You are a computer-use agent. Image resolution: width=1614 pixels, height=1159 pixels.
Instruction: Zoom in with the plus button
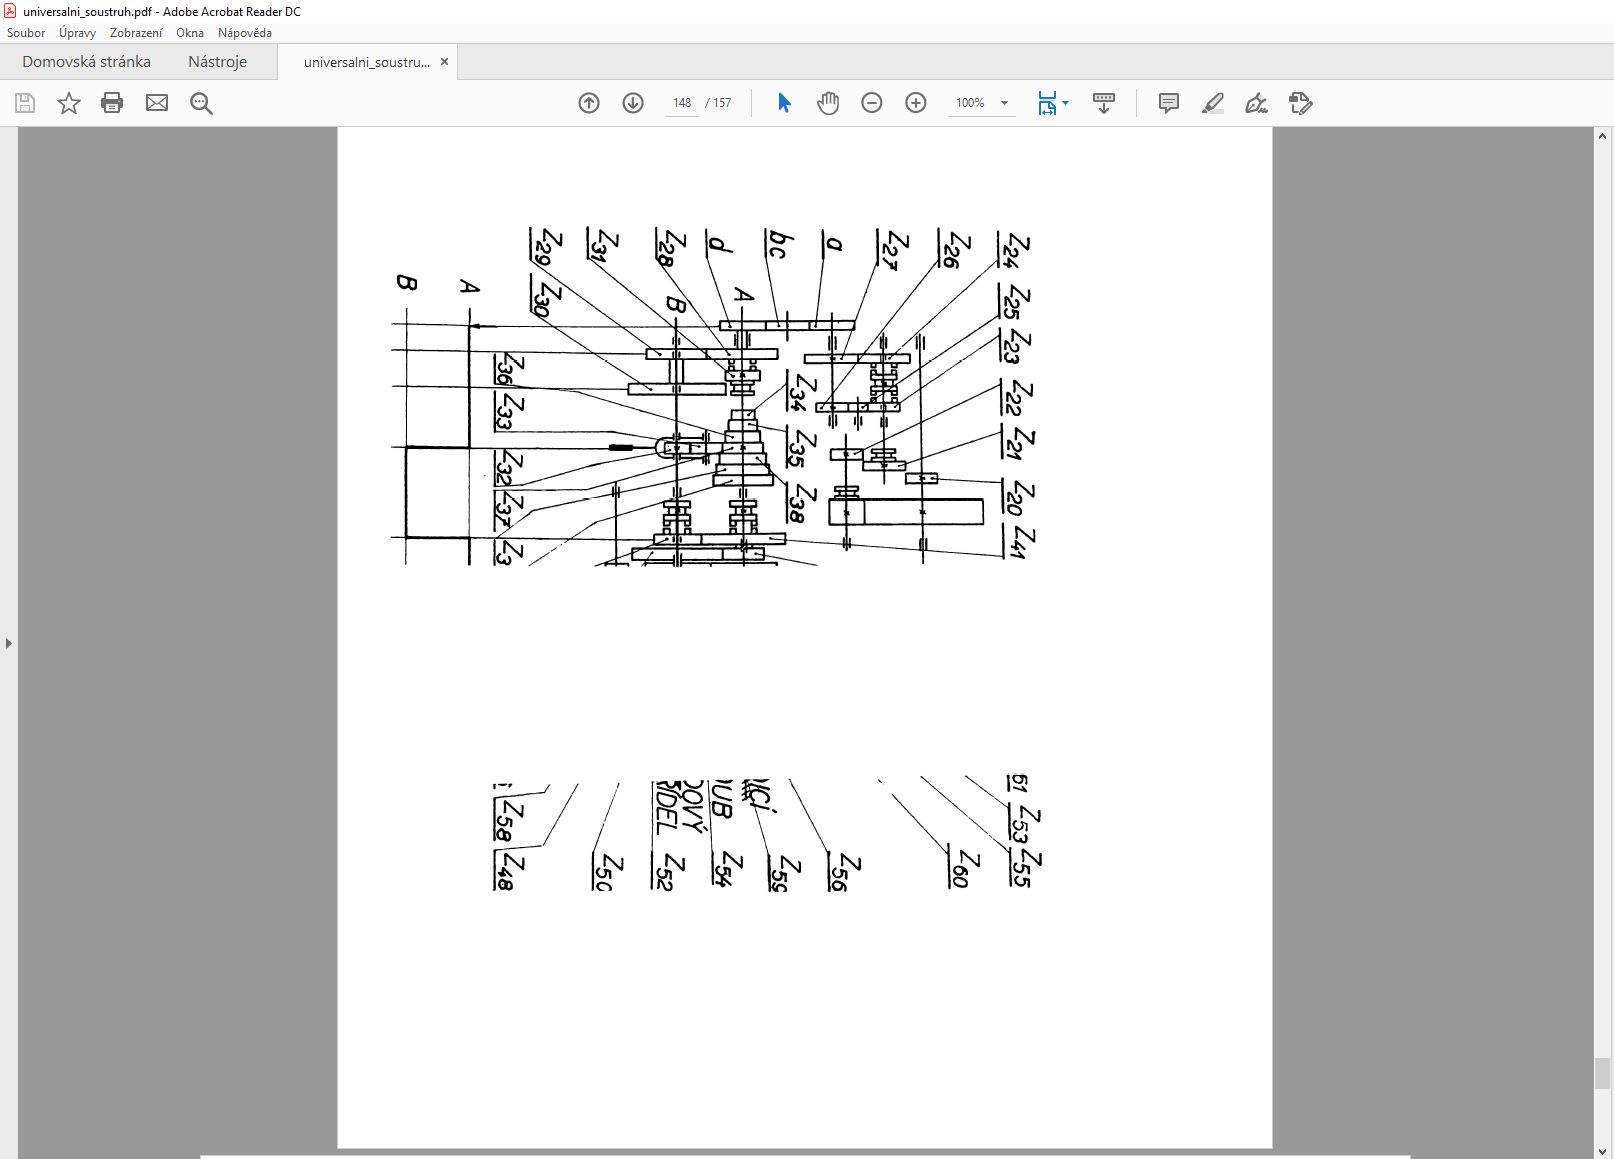tap(916, 103)
